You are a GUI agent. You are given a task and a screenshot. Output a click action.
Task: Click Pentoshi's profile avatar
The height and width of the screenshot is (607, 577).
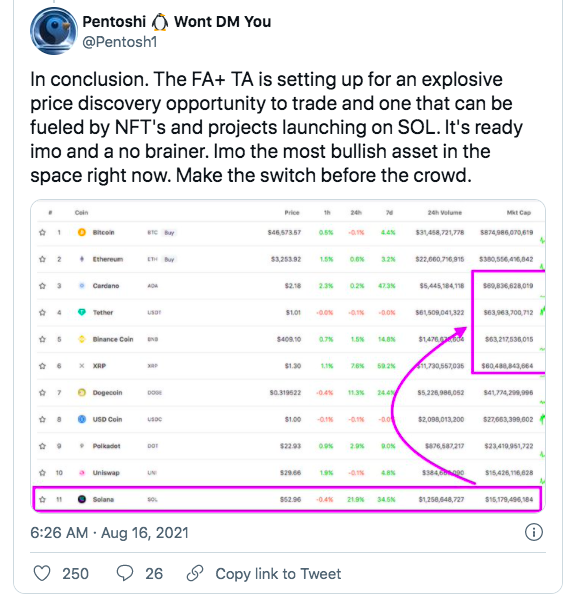54,31
